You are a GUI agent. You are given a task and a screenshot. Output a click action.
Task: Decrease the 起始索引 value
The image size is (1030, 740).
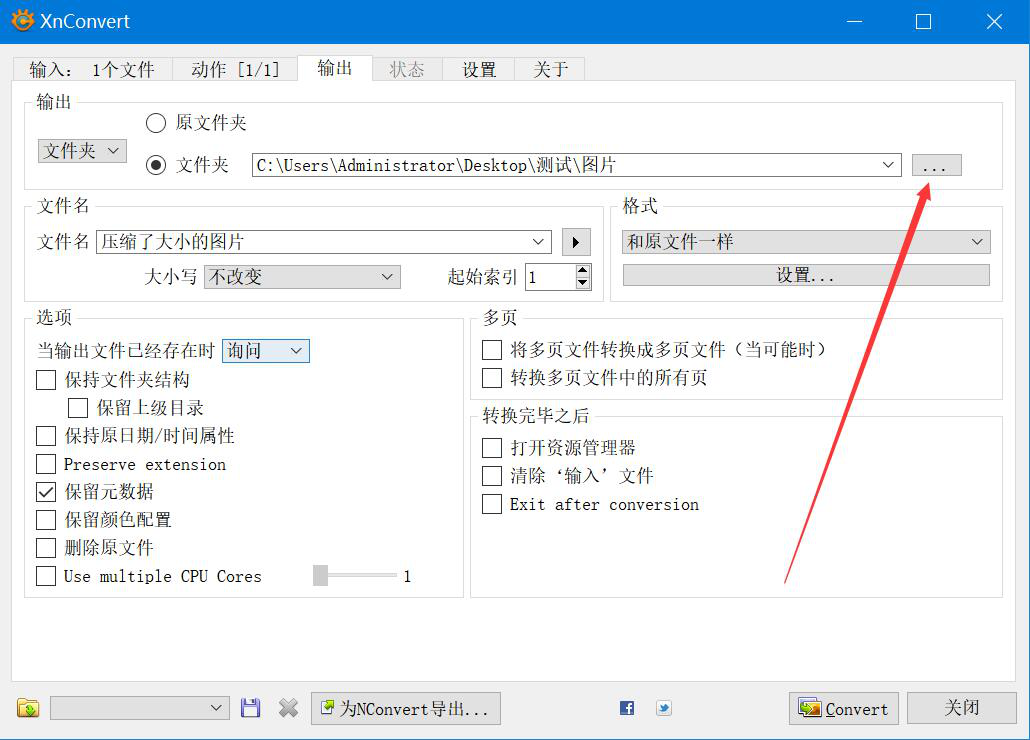(x=582, y=282)
